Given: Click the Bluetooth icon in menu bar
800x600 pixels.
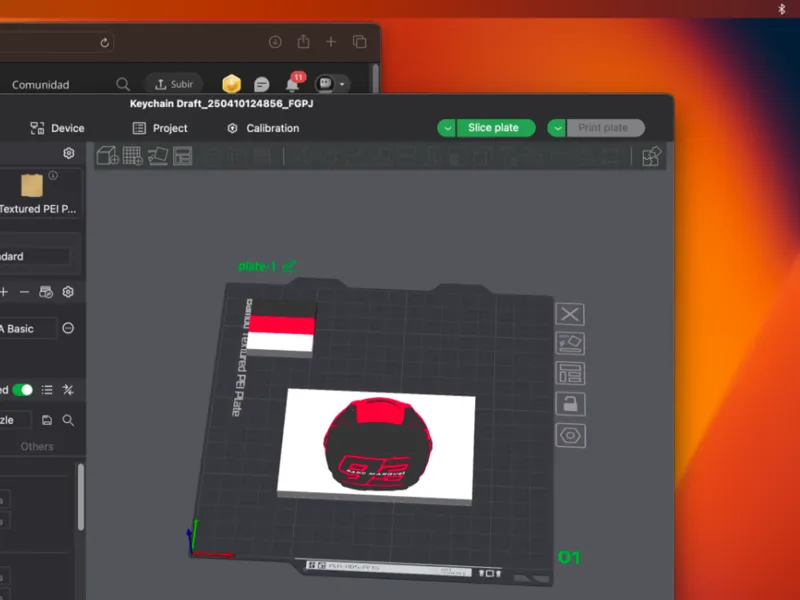Looking at the screenshot, I should [x=782, y=9].
